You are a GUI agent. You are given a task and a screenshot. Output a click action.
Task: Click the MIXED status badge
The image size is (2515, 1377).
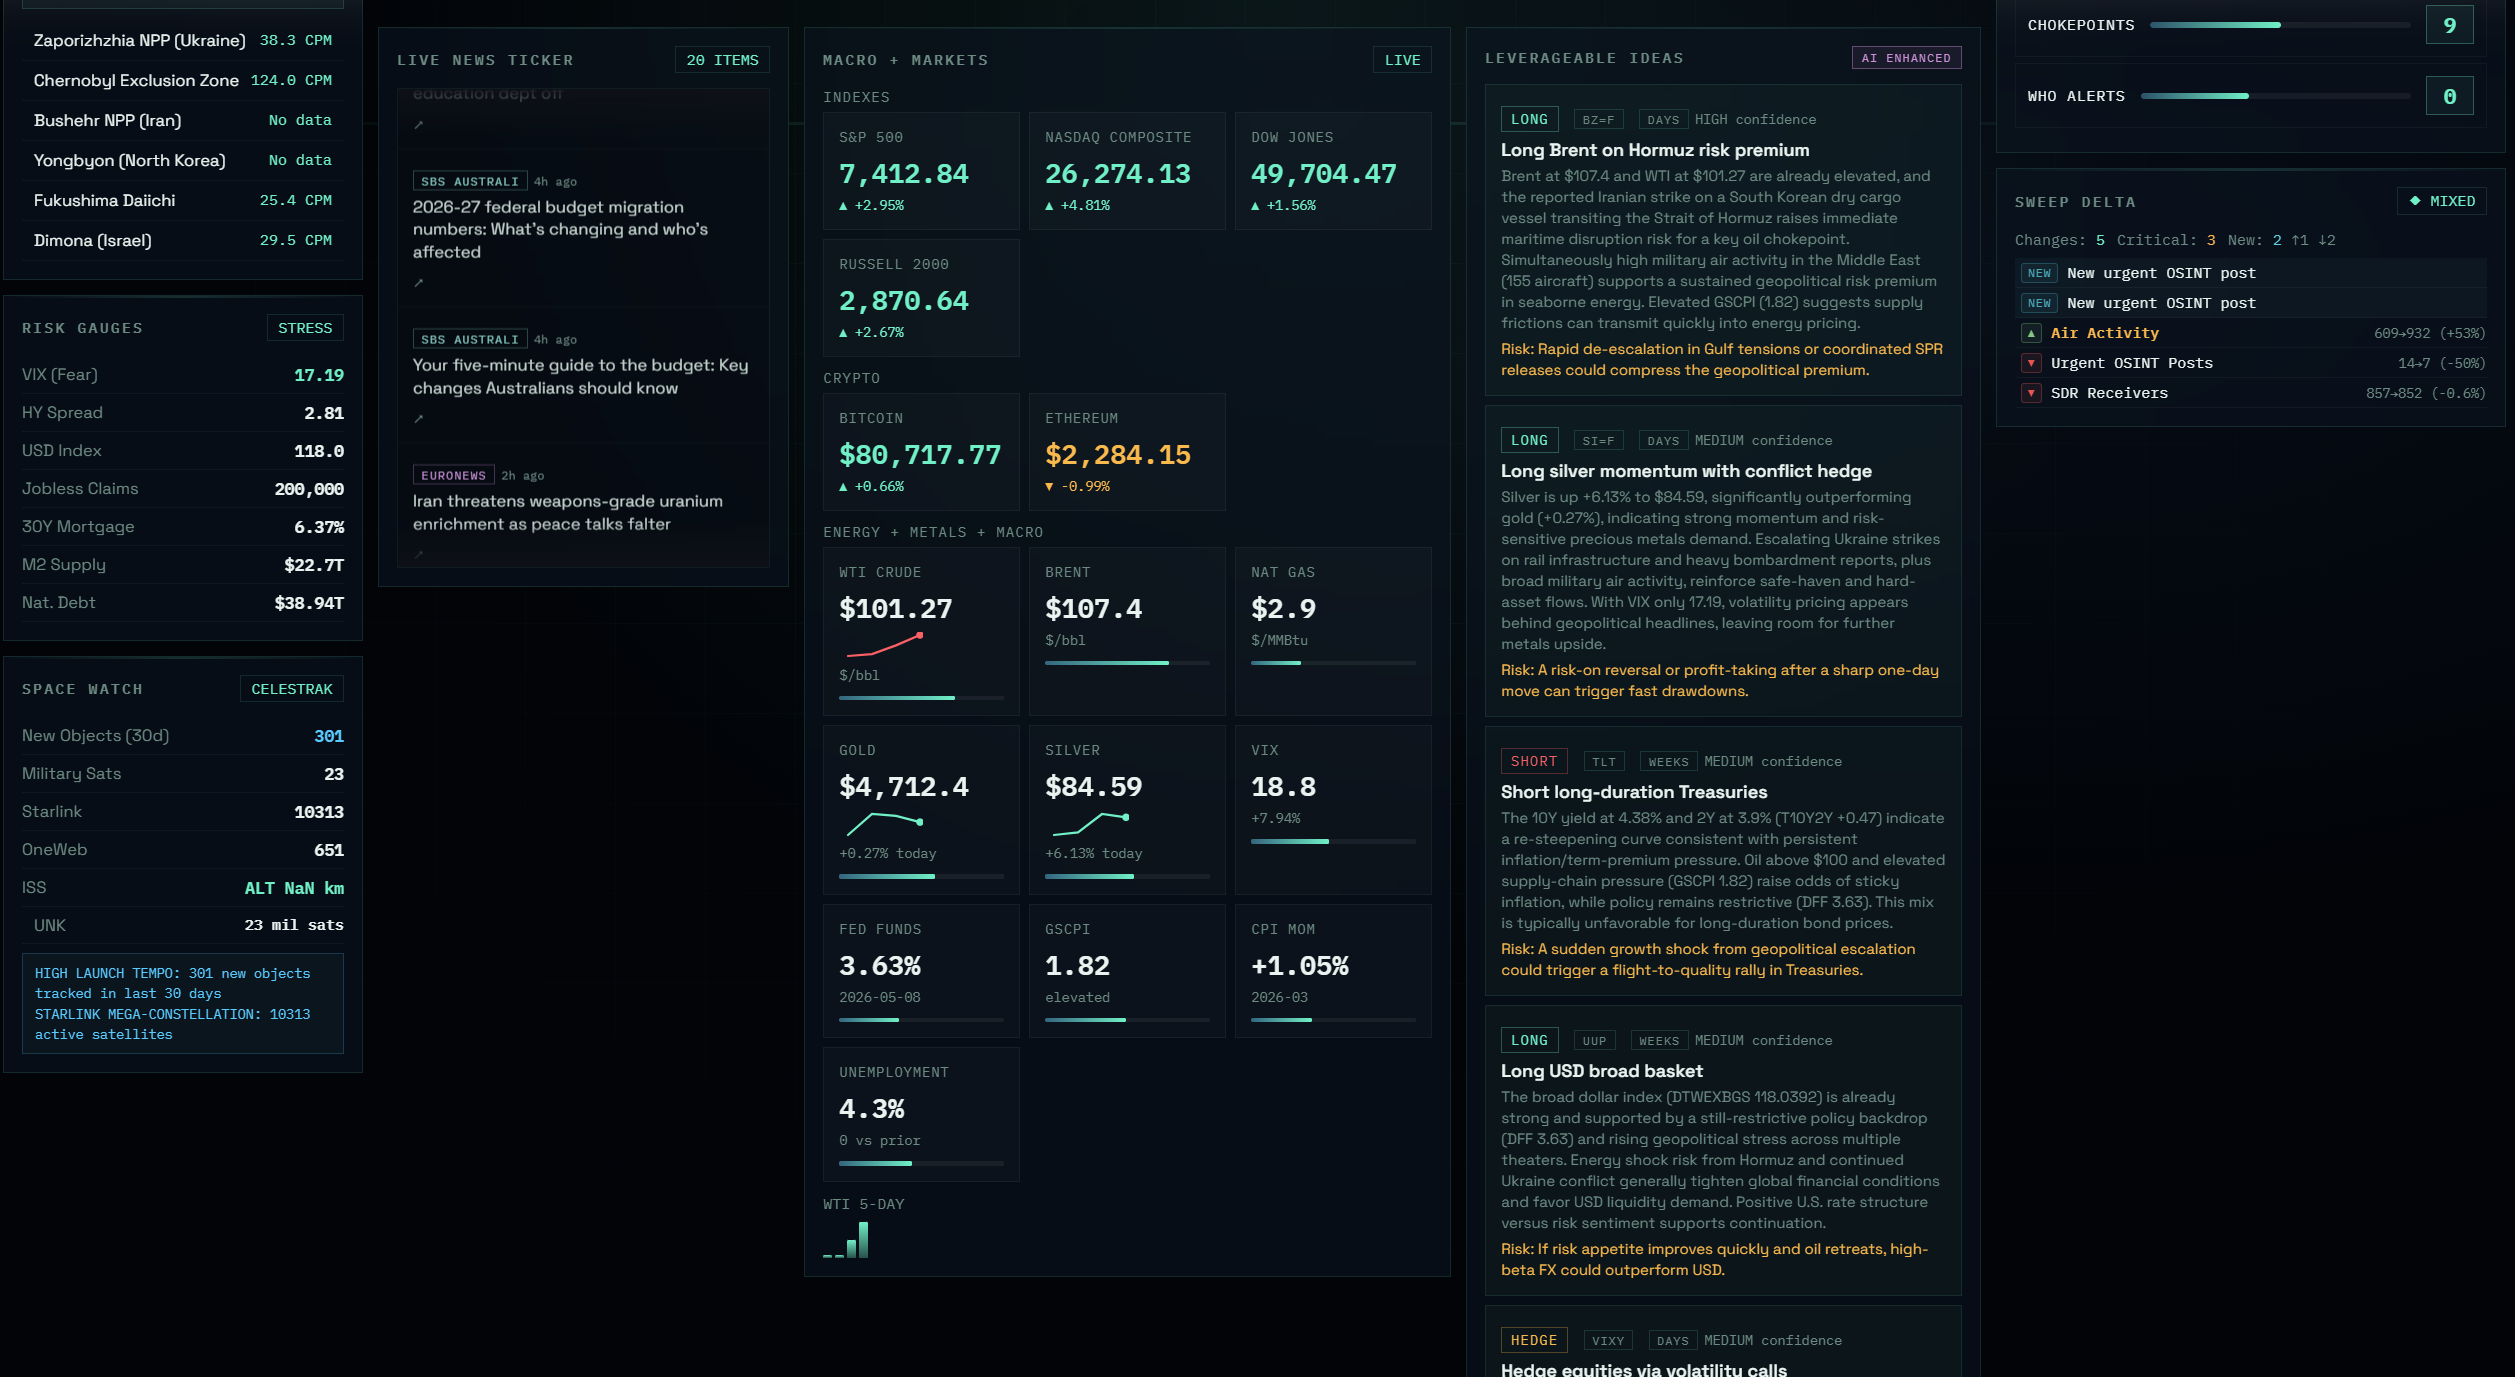click(x=2442, y=201)
